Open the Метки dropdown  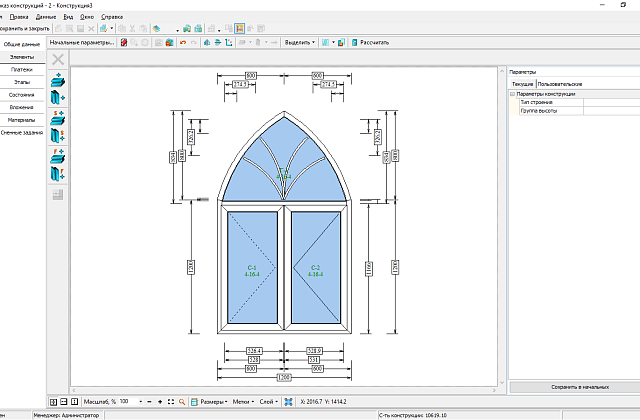243,402
